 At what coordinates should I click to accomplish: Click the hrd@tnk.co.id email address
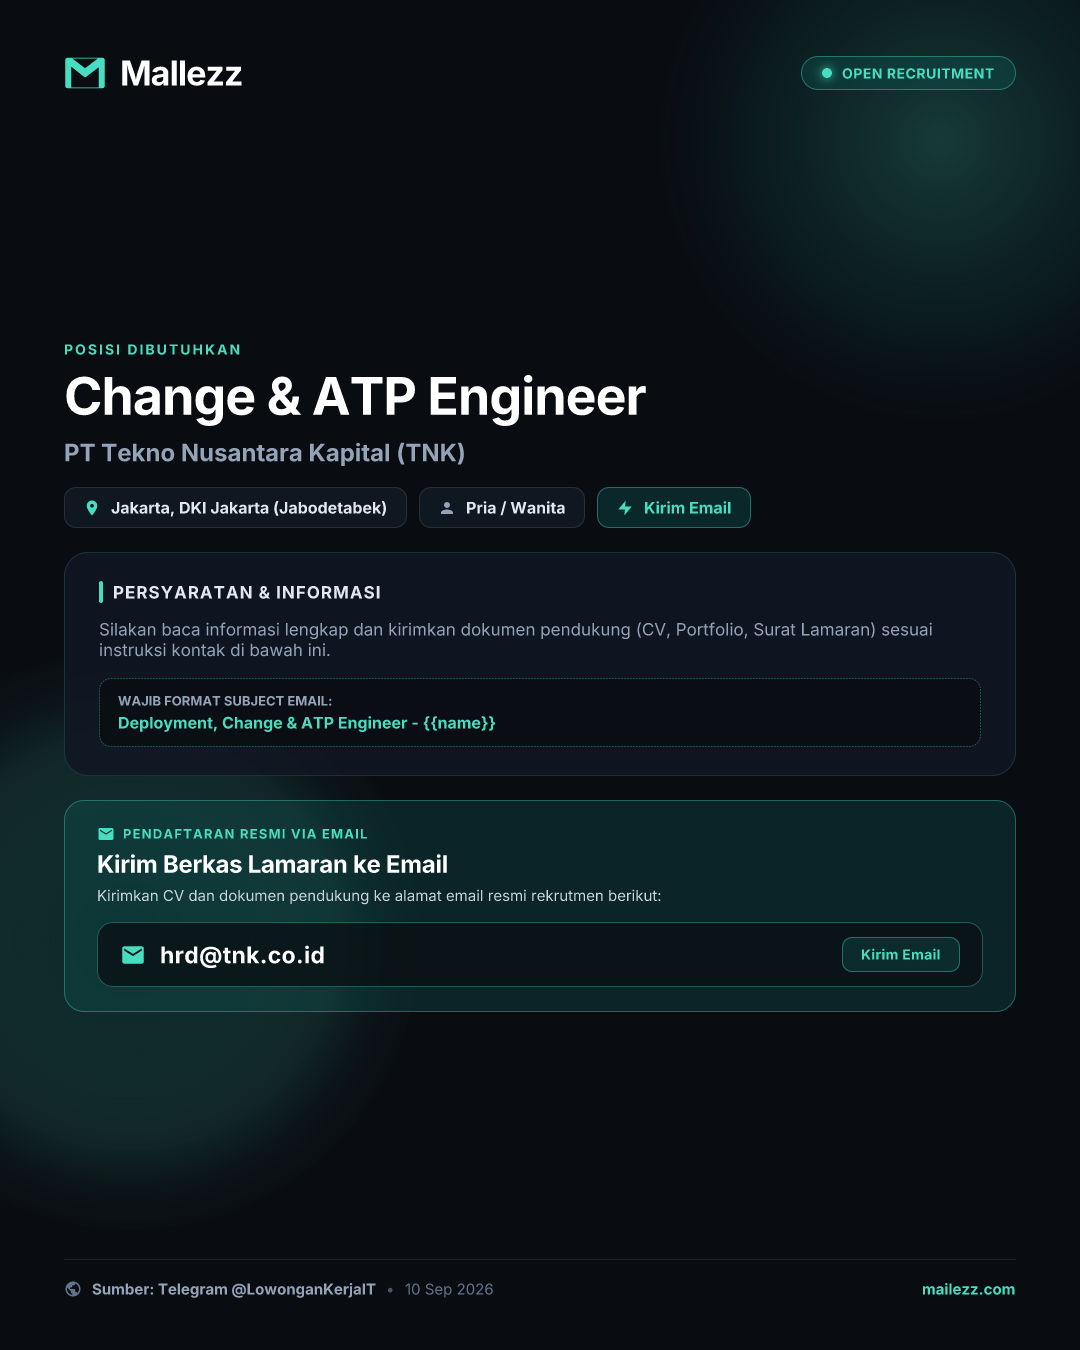pyautogui.click(x=242, y=955)
